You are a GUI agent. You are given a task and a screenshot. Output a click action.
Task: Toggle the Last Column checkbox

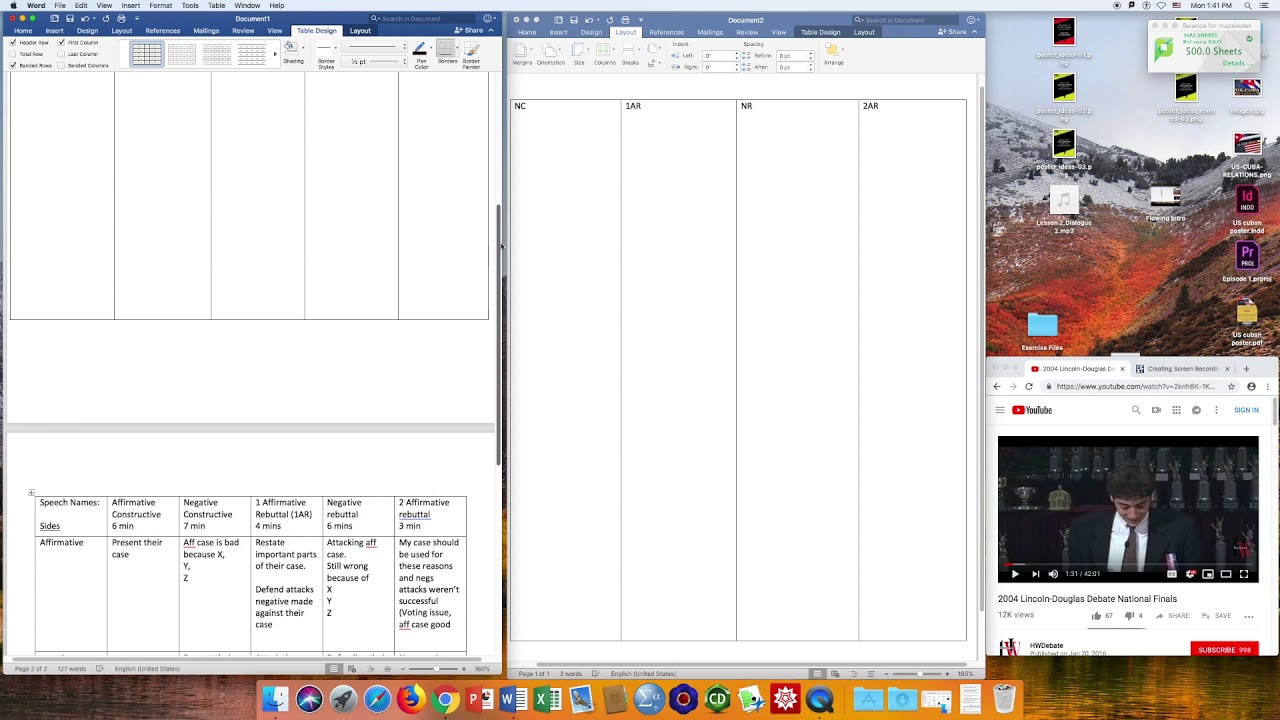tap(62, 54)
